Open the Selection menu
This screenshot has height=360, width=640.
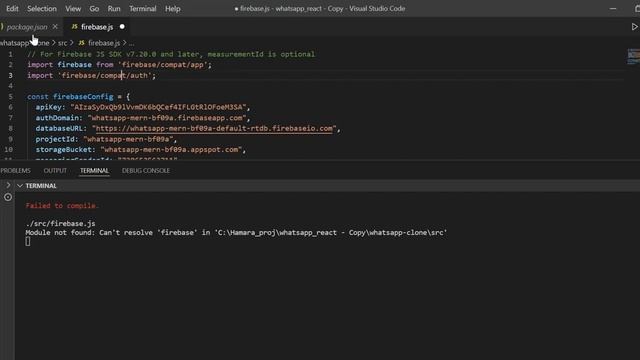(42, 9)
